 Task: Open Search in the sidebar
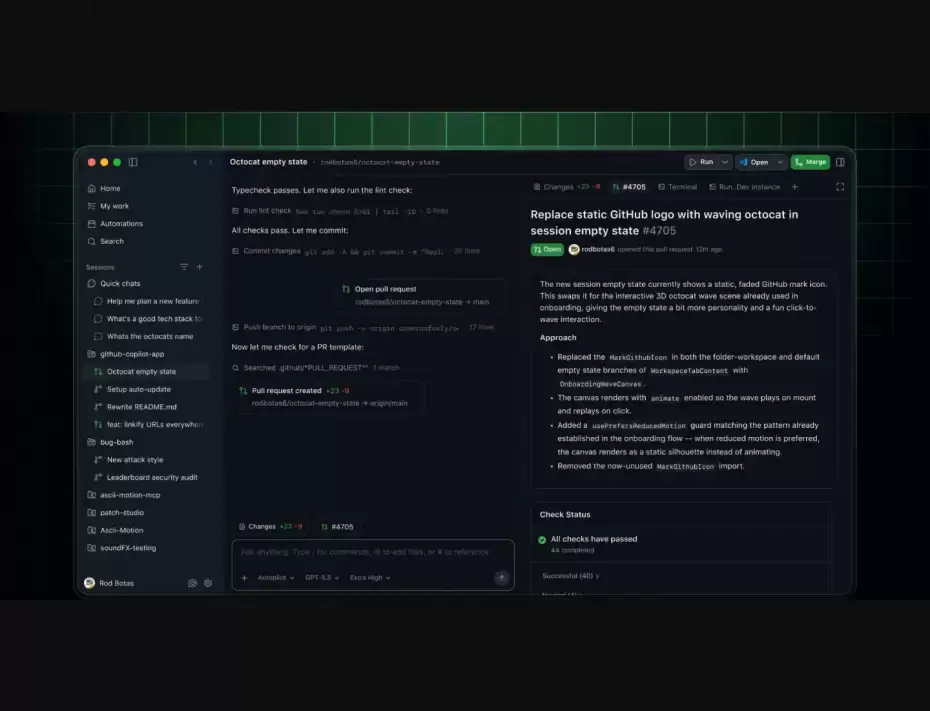tap(112, 241)
